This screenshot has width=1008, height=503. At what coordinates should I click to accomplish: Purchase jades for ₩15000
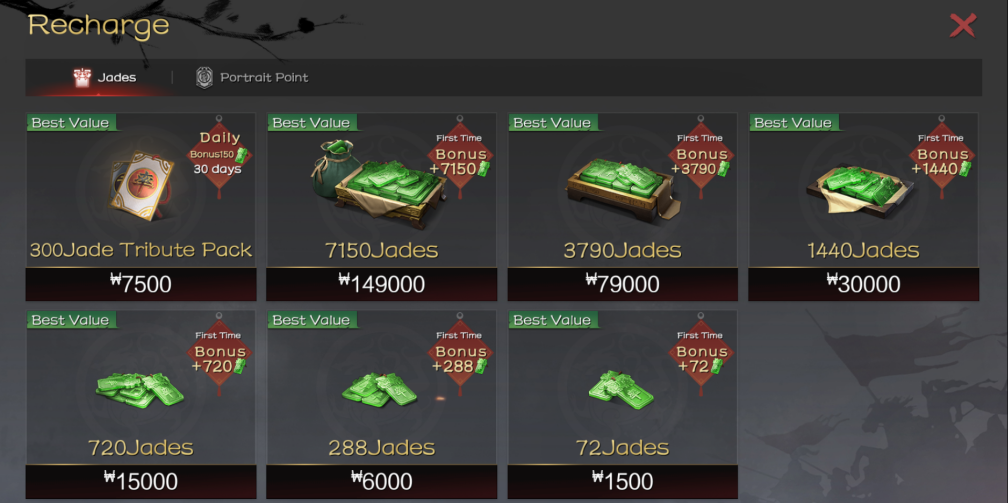click(141, 481)
